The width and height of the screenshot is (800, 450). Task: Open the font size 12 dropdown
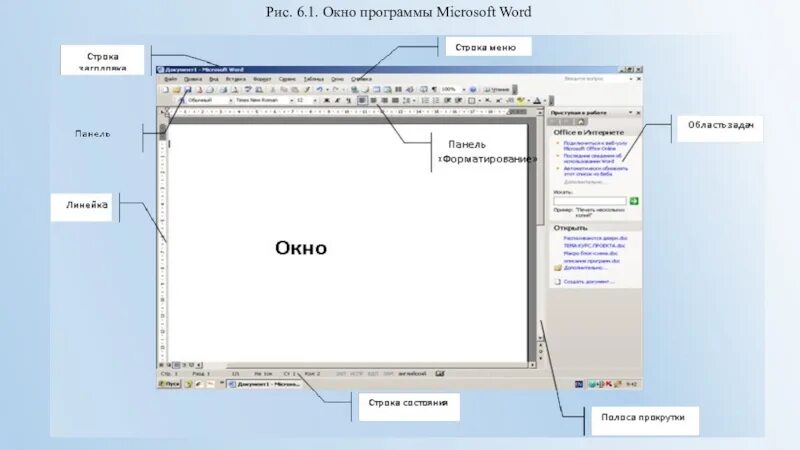(x=315, y=101)
